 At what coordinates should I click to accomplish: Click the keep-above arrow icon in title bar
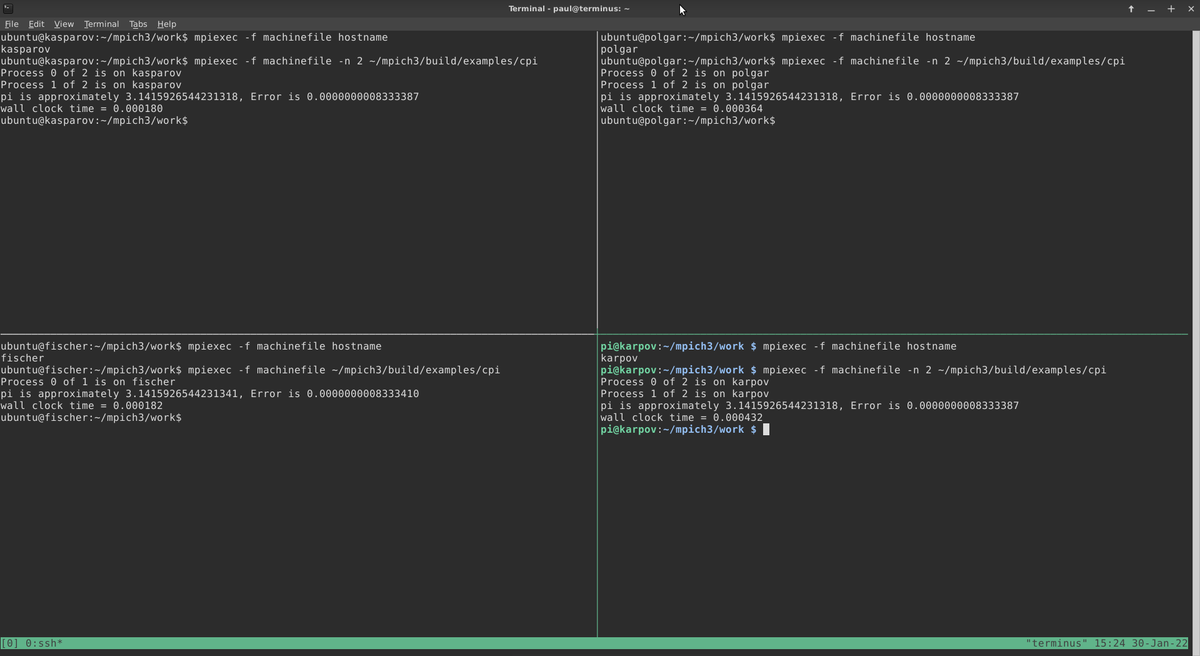1131,9
